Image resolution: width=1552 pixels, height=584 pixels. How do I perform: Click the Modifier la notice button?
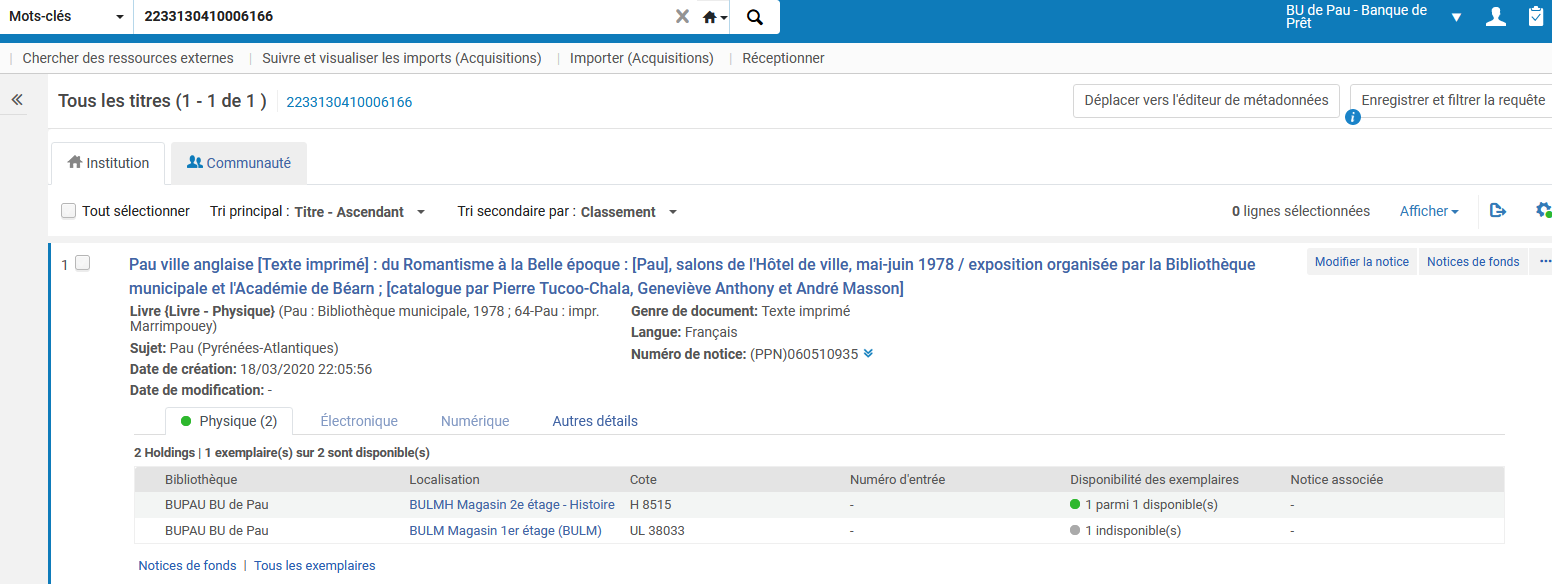coord(1361,262)
